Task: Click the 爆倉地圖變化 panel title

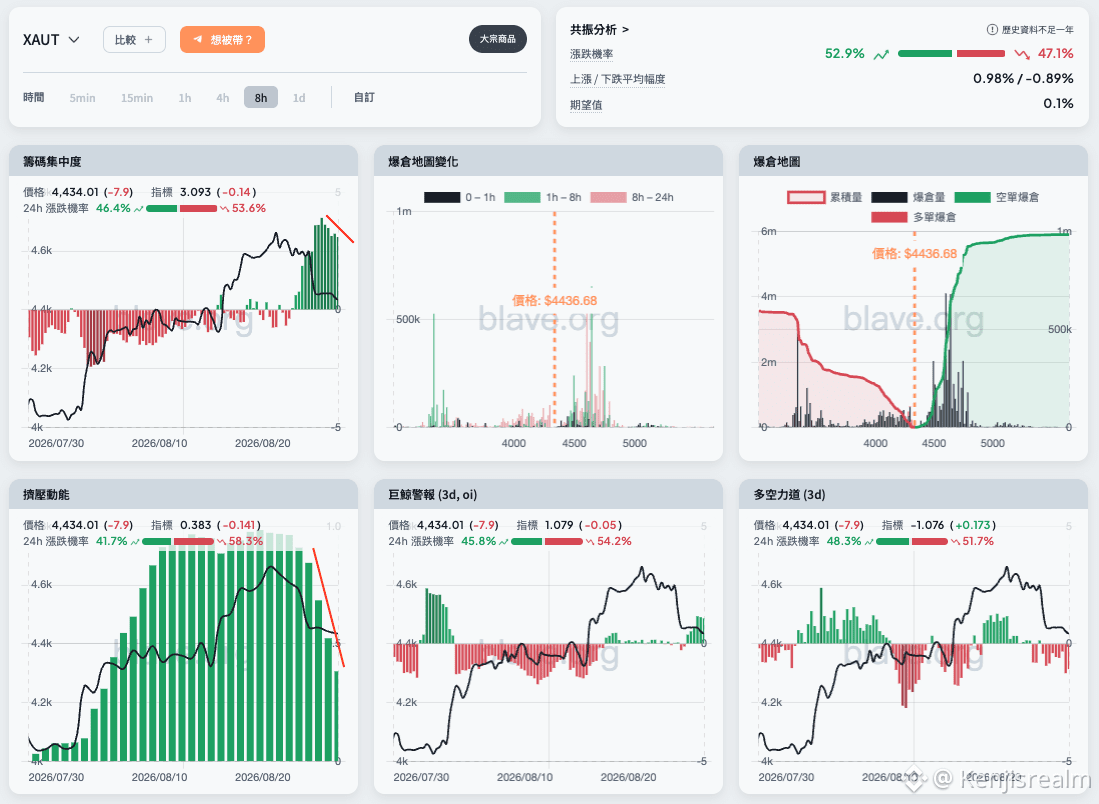Action: (423, 162)
